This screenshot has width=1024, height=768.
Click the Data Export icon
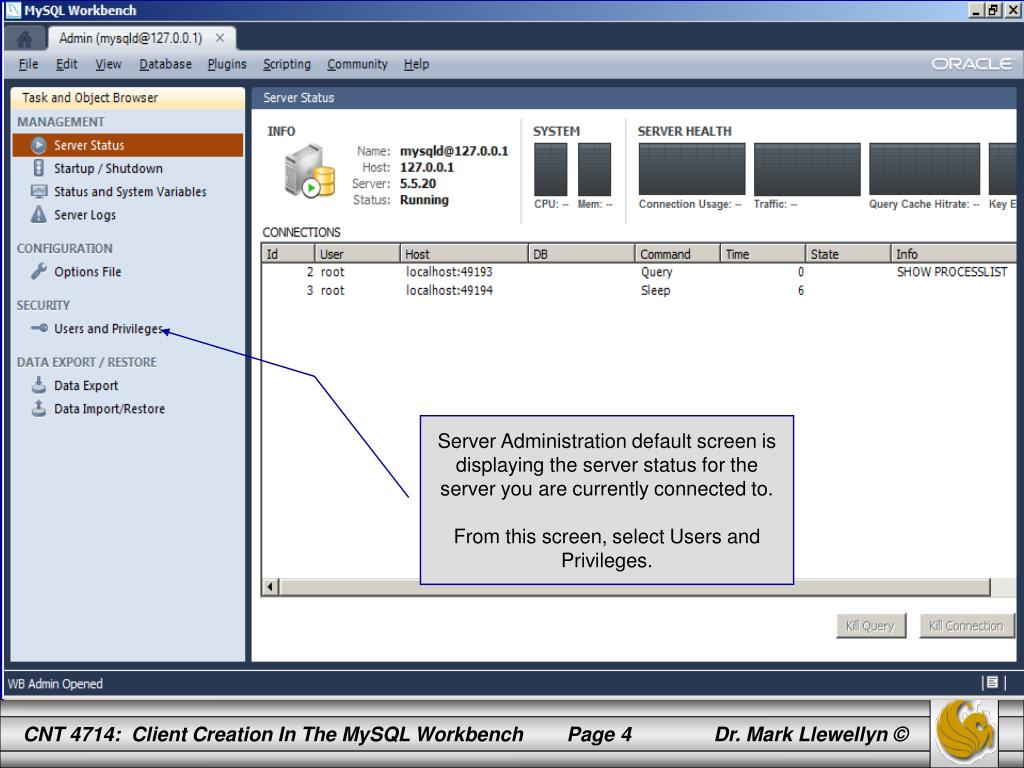coord(39,385)
